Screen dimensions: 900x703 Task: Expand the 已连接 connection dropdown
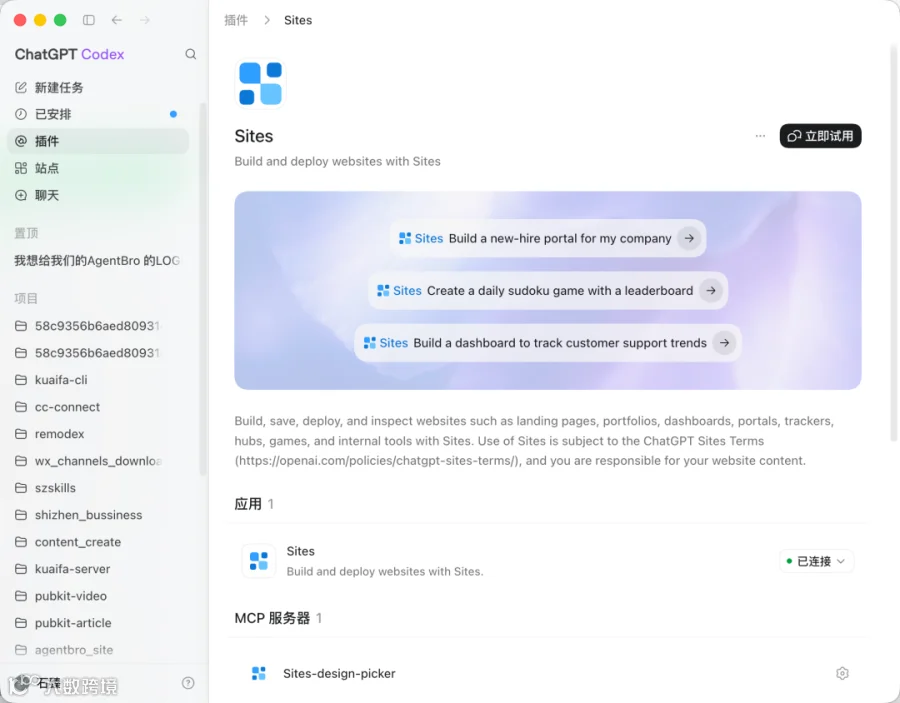coord(816,561)
